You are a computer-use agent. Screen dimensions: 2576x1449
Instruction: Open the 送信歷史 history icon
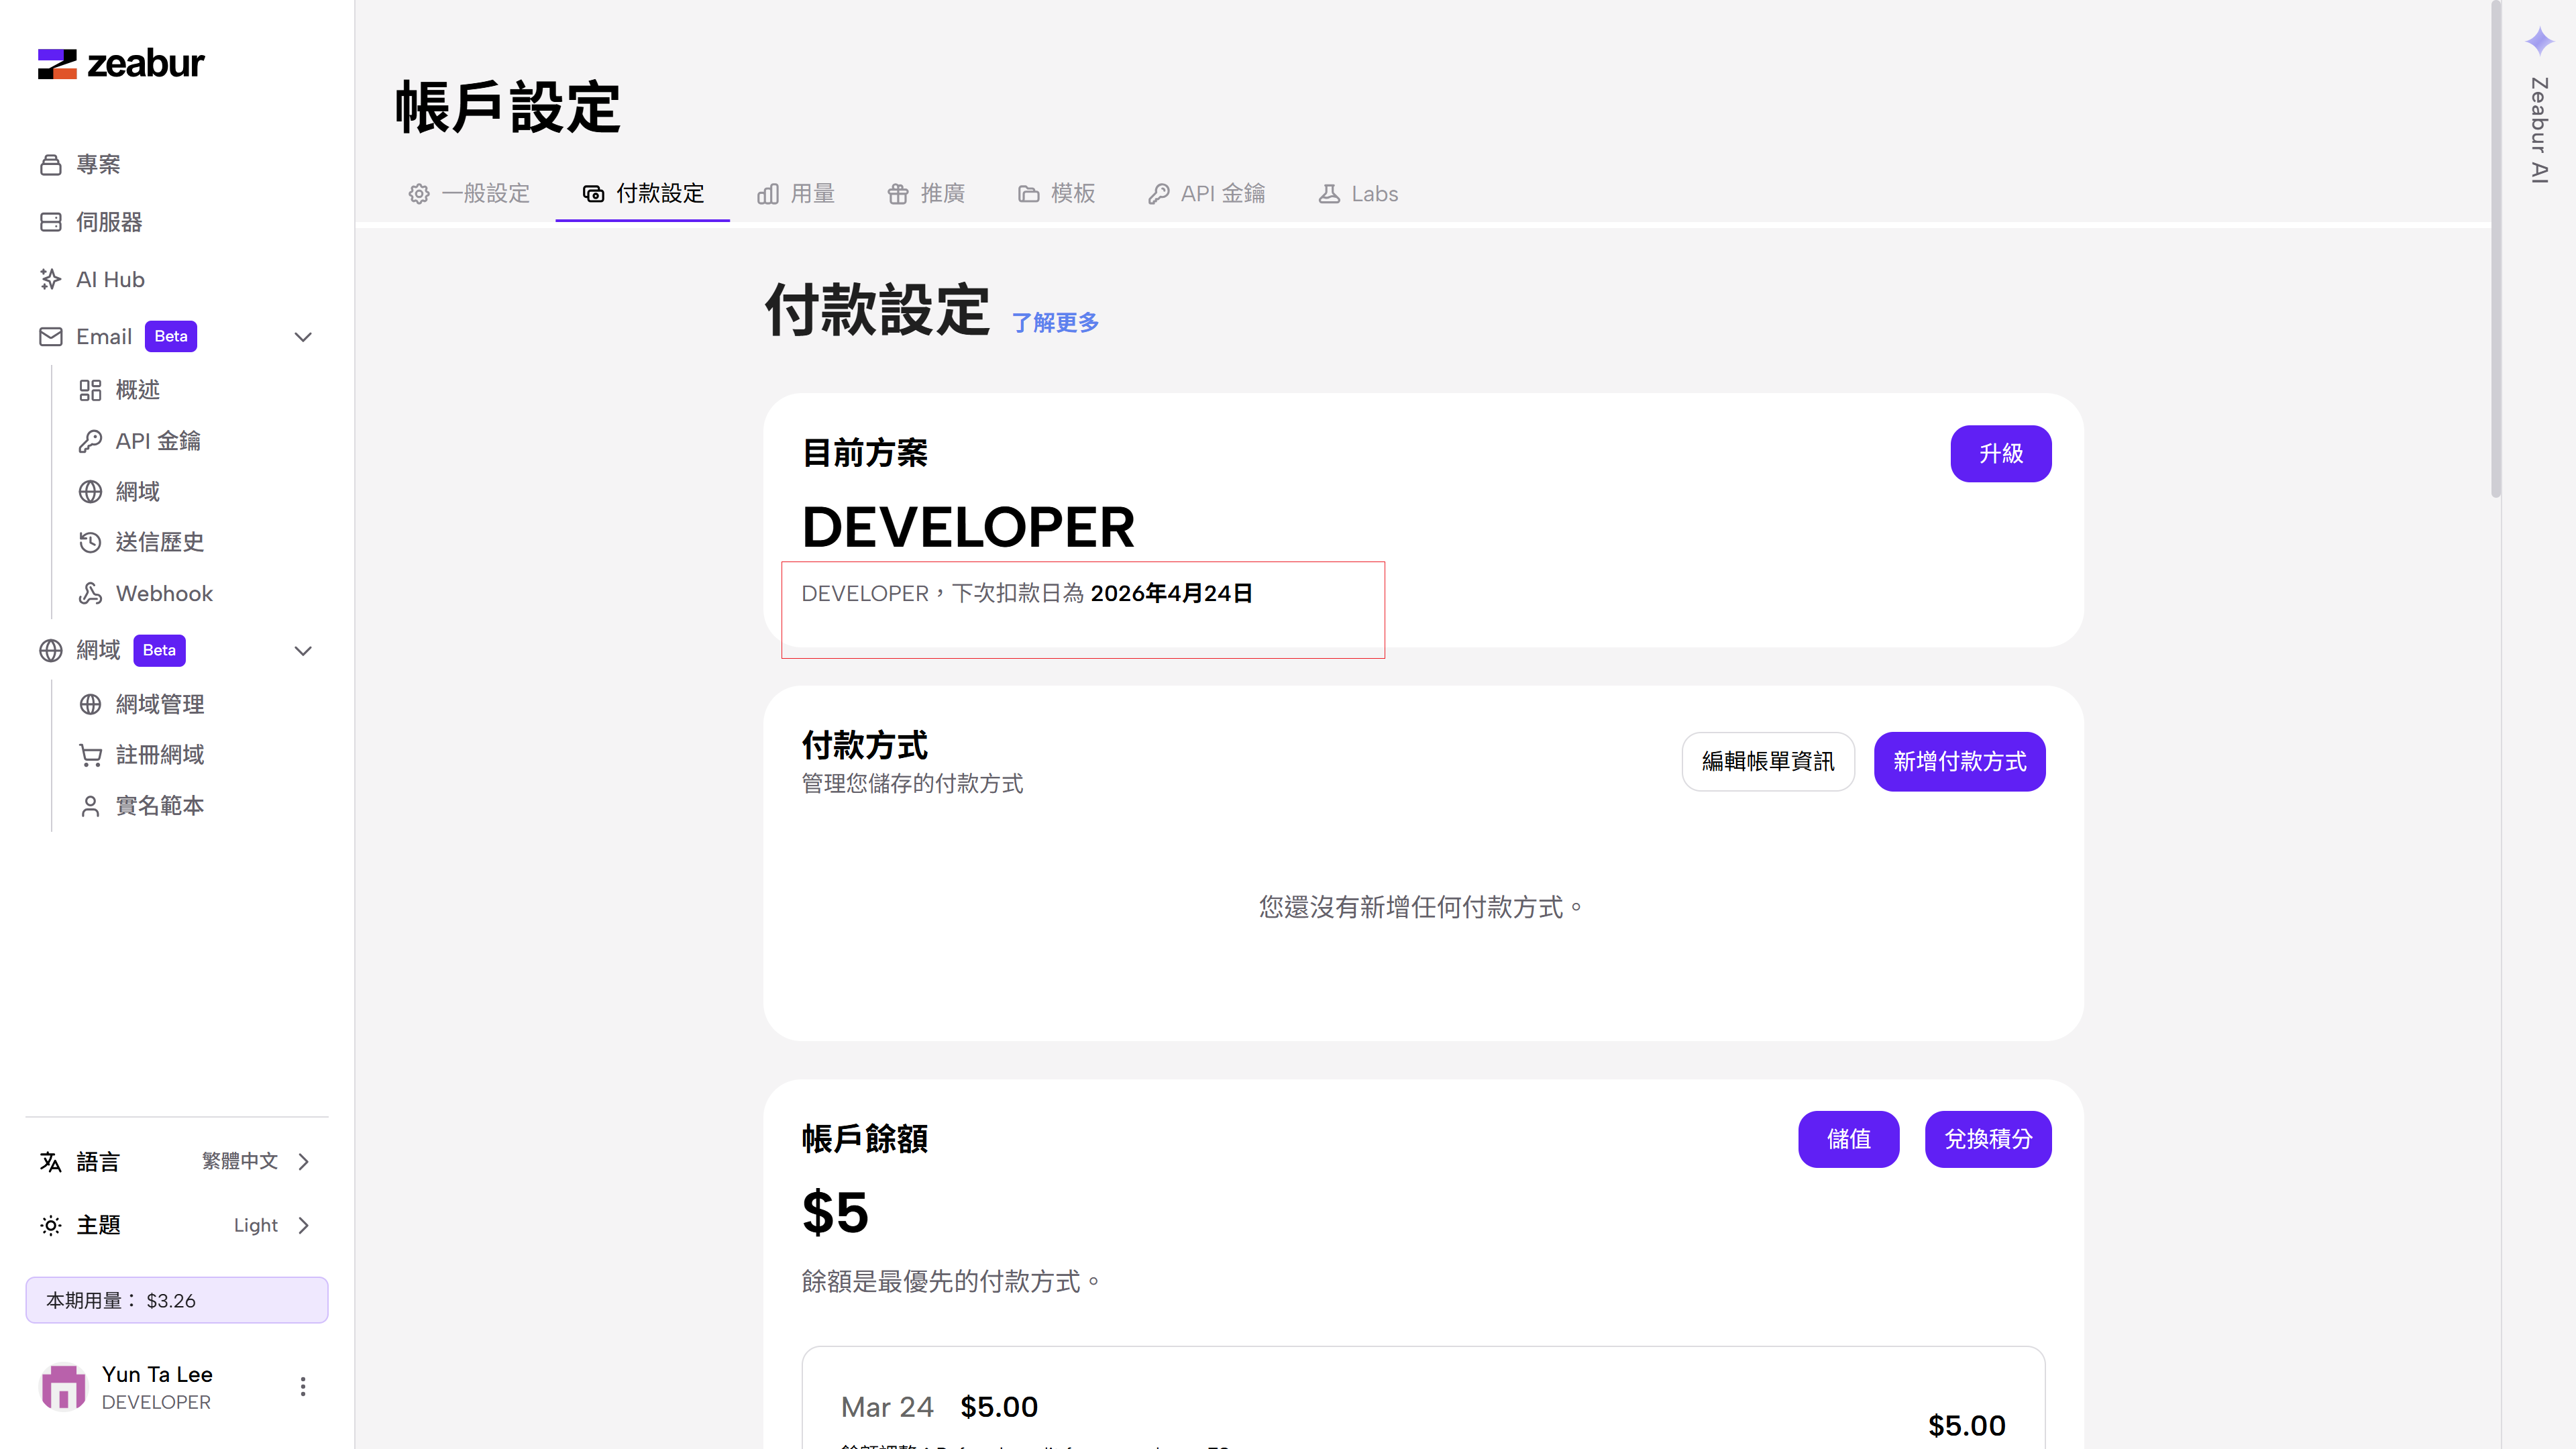click(x=90, y=542)
